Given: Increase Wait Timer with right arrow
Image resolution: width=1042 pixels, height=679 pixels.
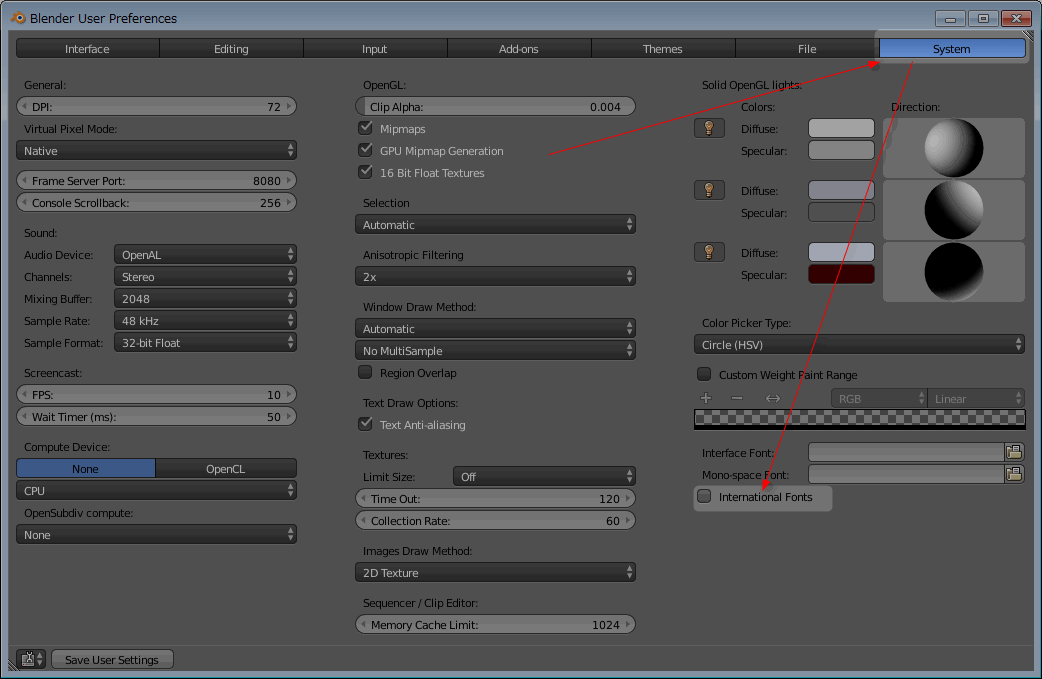Looking at the screenshot, I should click(x=289, y=417).
